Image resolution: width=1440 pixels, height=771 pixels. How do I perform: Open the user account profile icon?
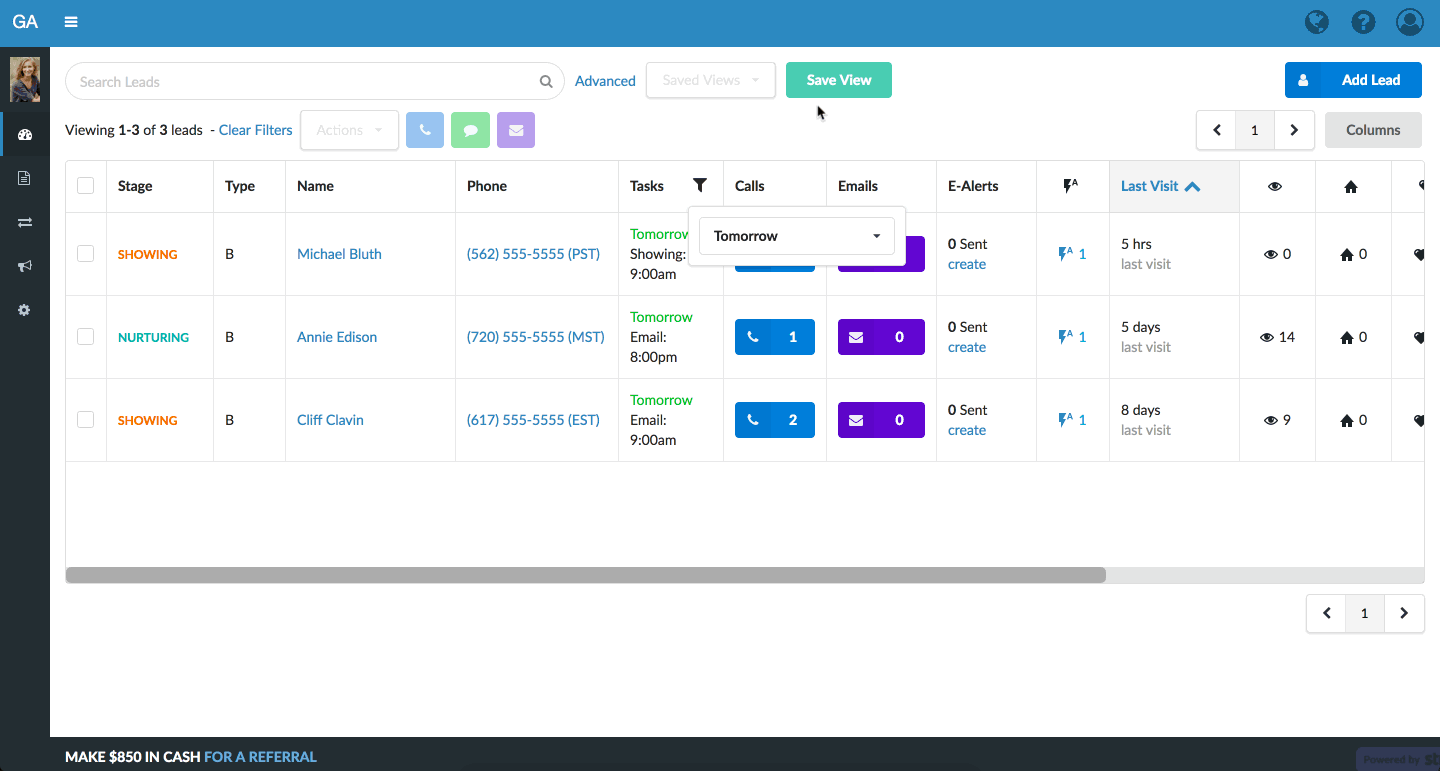(1409, 22)
